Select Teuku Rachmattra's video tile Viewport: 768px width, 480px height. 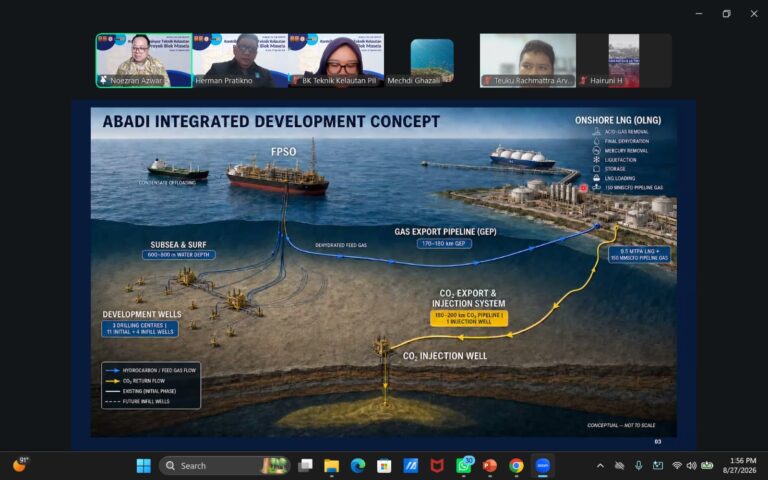(528, 60)
